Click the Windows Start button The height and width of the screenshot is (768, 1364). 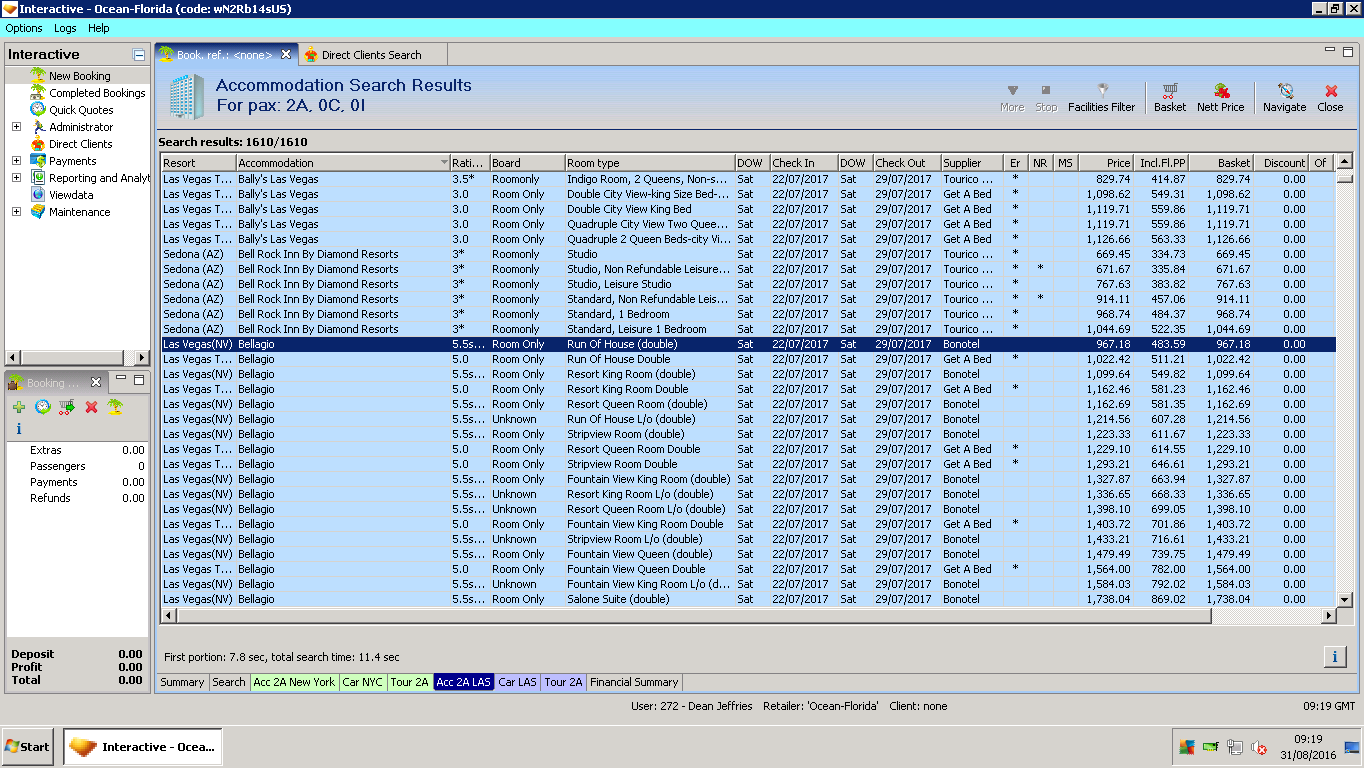(x=28, y=747)
